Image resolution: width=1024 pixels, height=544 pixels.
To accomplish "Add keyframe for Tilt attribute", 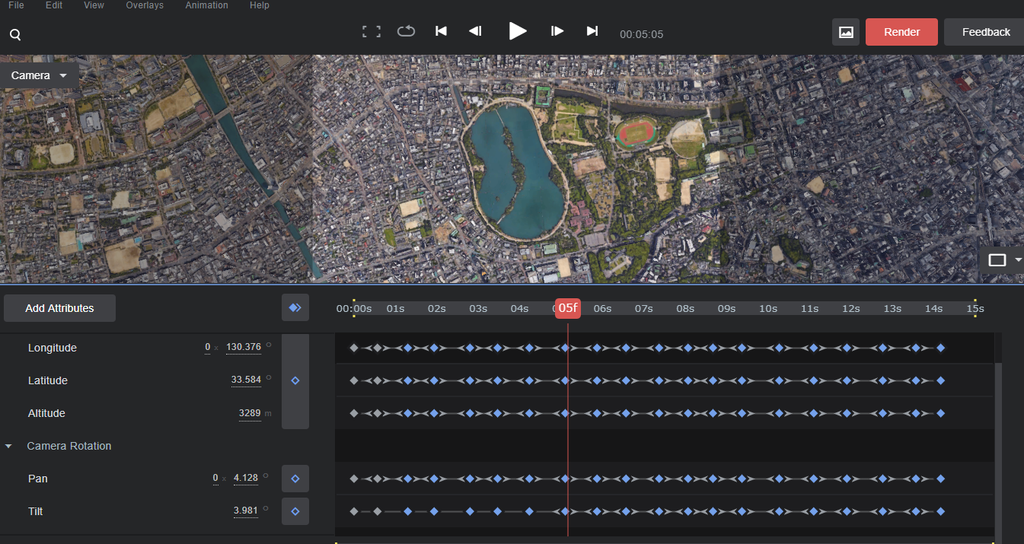I will click(x=295, y=511).
